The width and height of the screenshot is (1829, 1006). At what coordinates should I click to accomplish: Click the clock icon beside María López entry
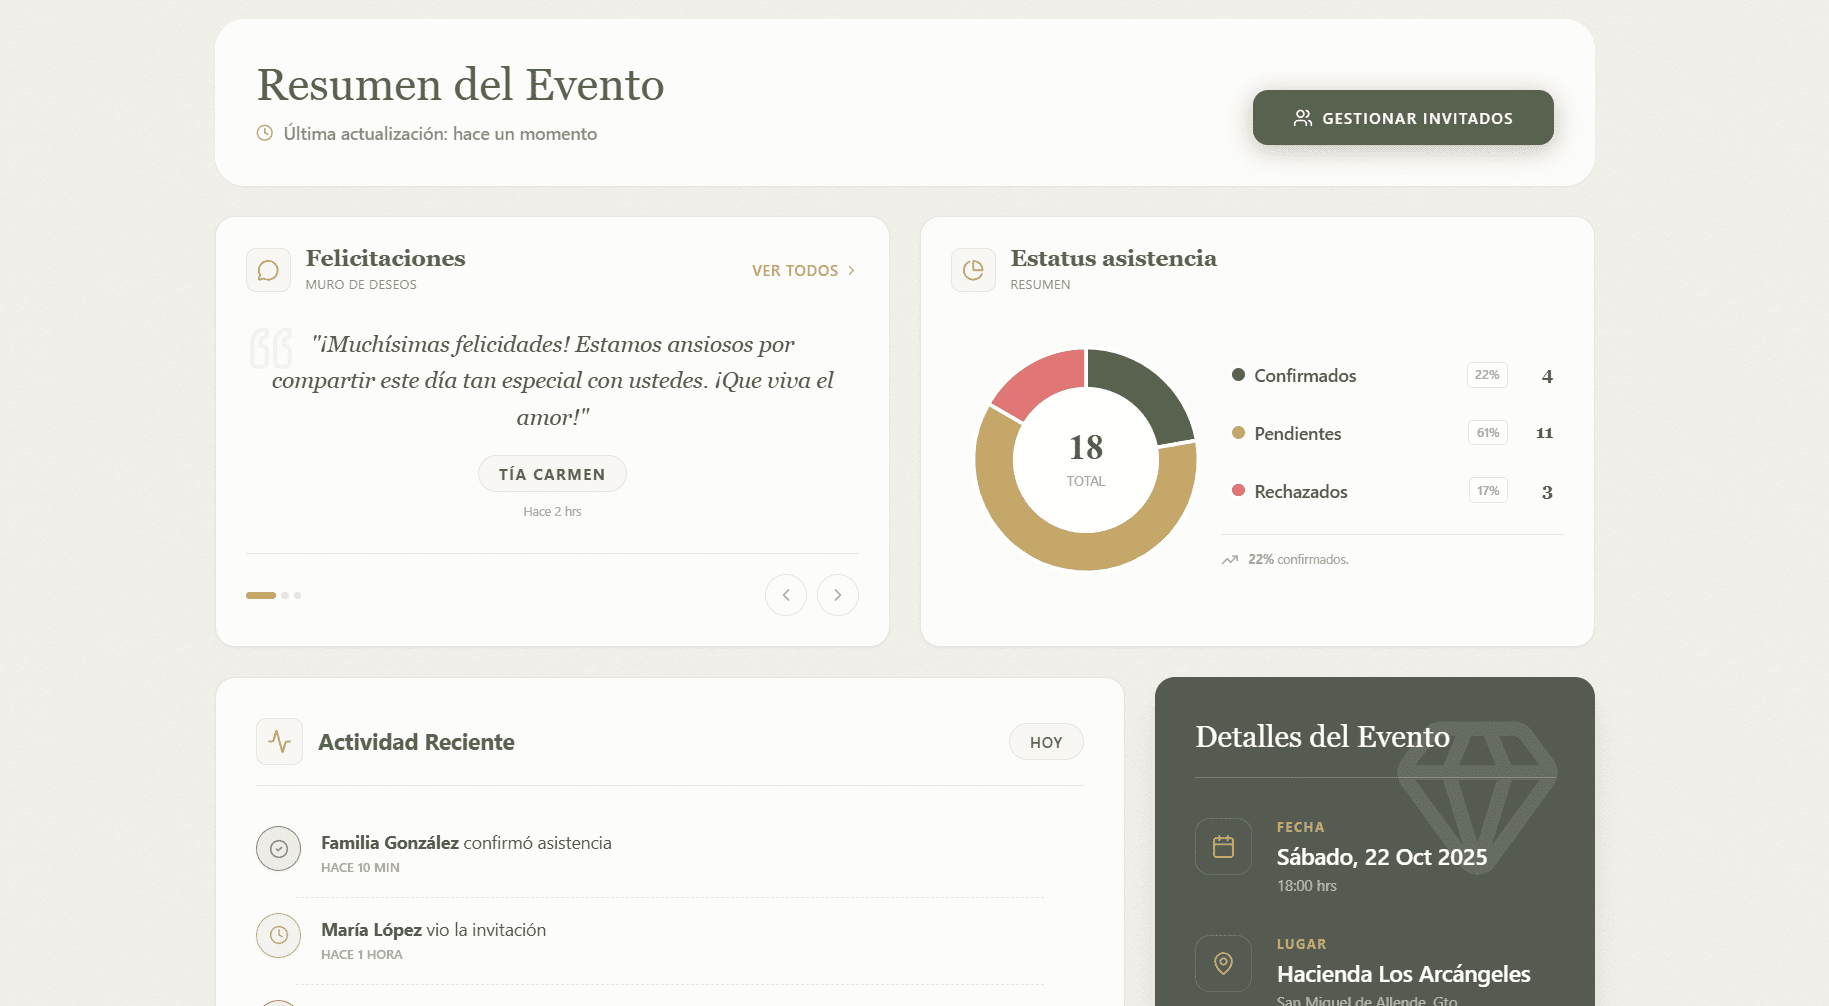278,935
